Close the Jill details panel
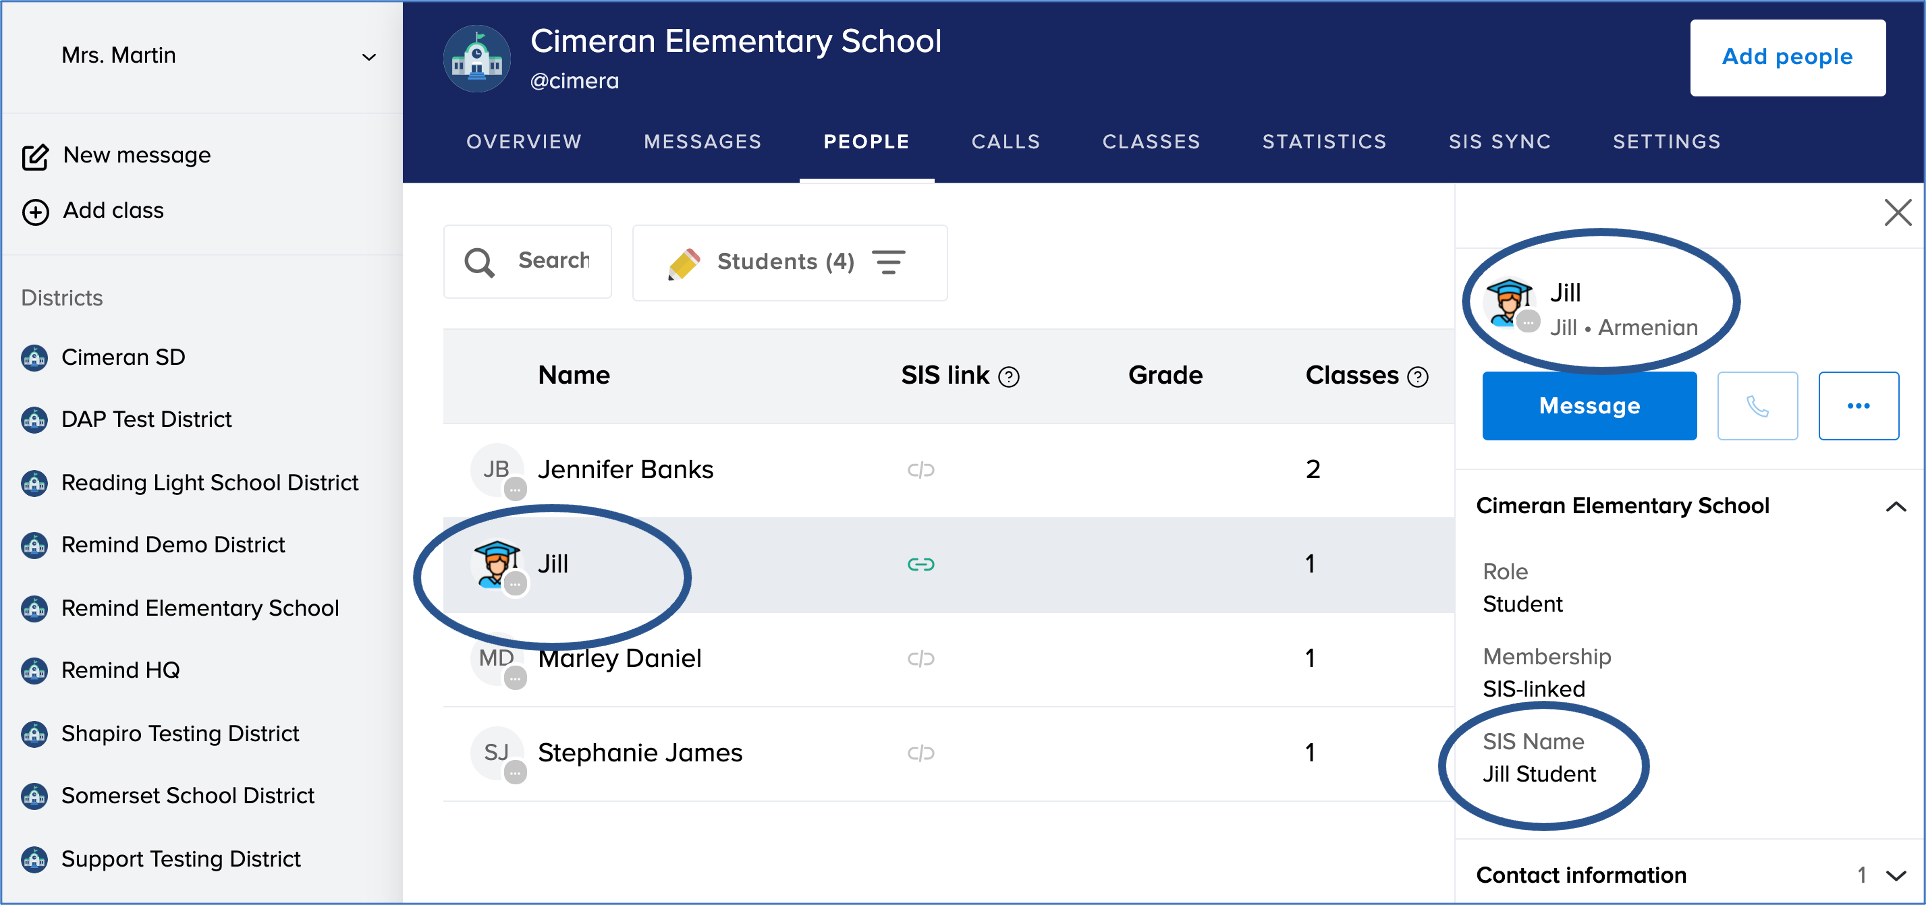 1897,212
